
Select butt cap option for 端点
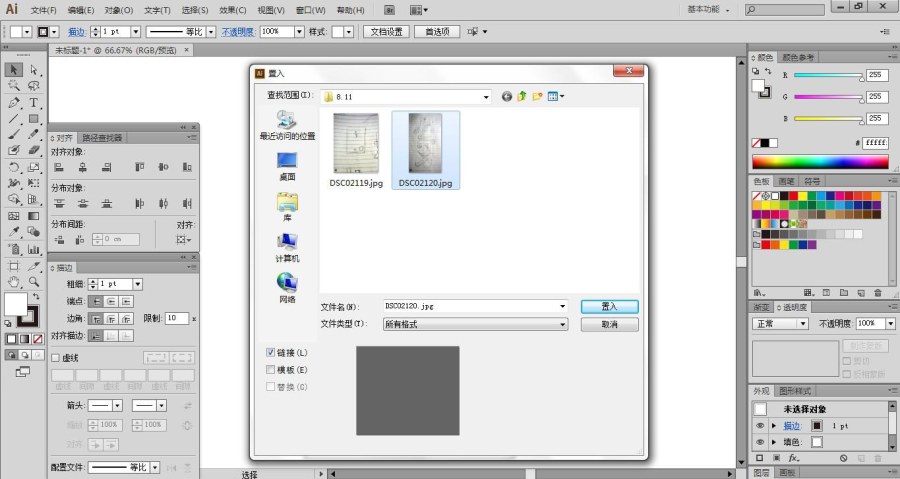(96, 301)
